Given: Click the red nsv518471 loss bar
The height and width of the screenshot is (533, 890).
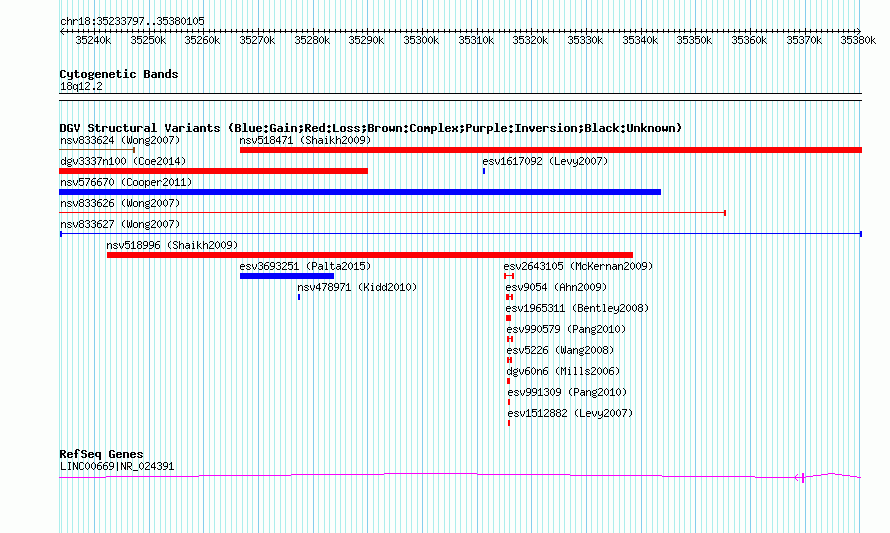Looking at the screenshot, I should point(551,150).
